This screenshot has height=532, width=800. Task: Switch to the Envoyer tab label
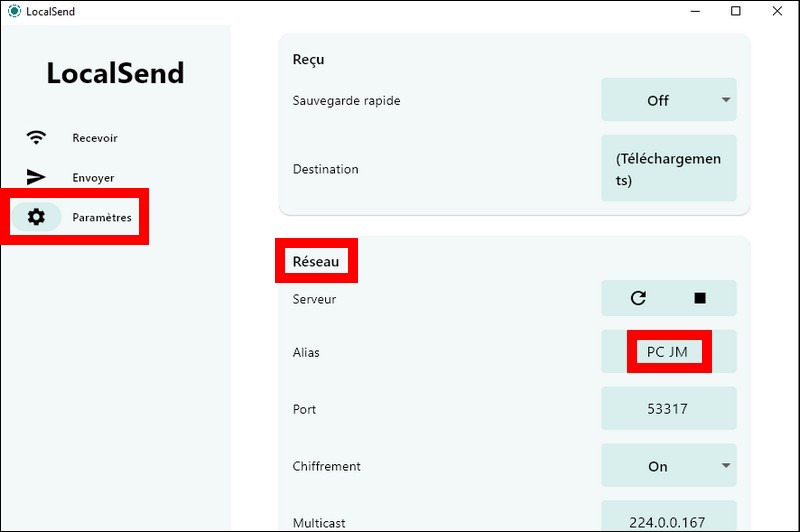(93, 178)
